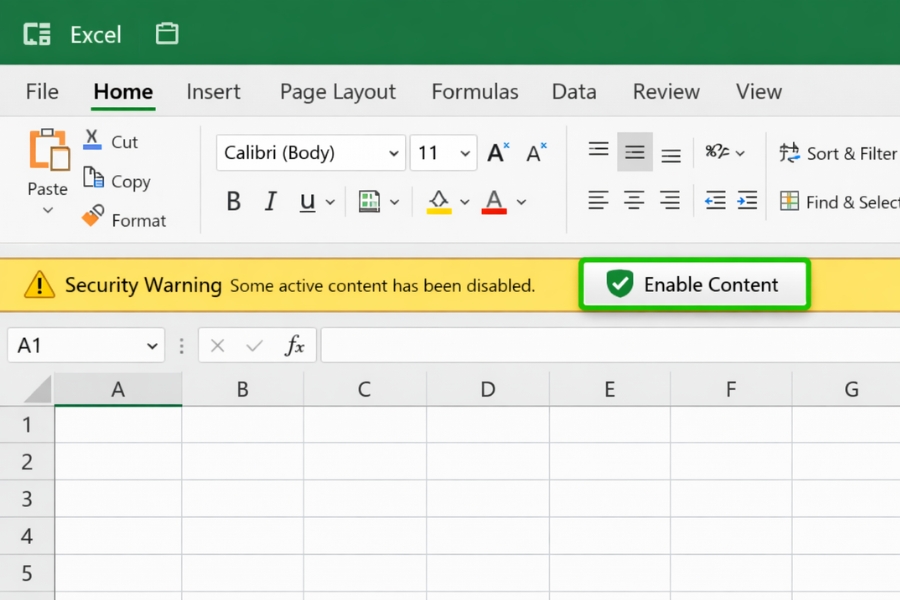This screenshot has height=600, width=900.
Task: Click the Increase Indent icon
Action: (x=747, y=201)
